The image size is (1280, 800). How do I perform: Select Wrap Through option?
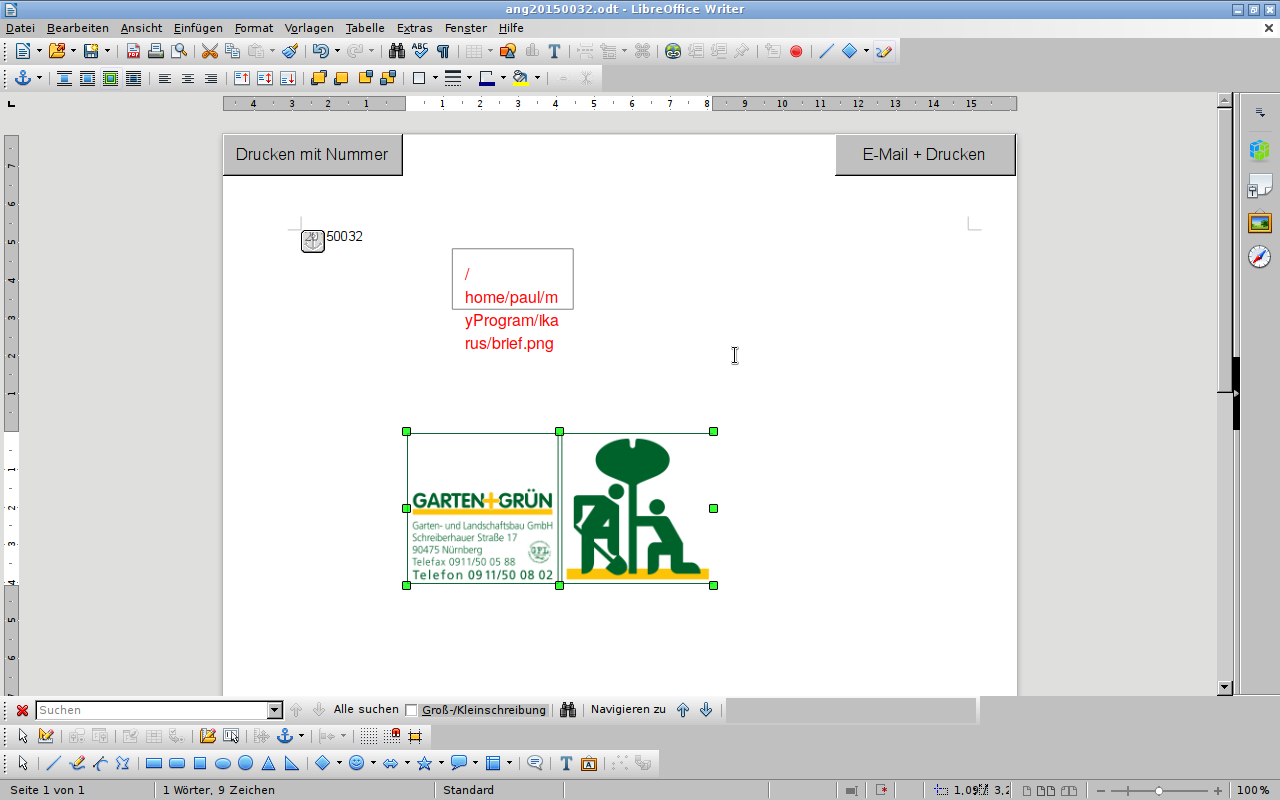coord(133,78)
